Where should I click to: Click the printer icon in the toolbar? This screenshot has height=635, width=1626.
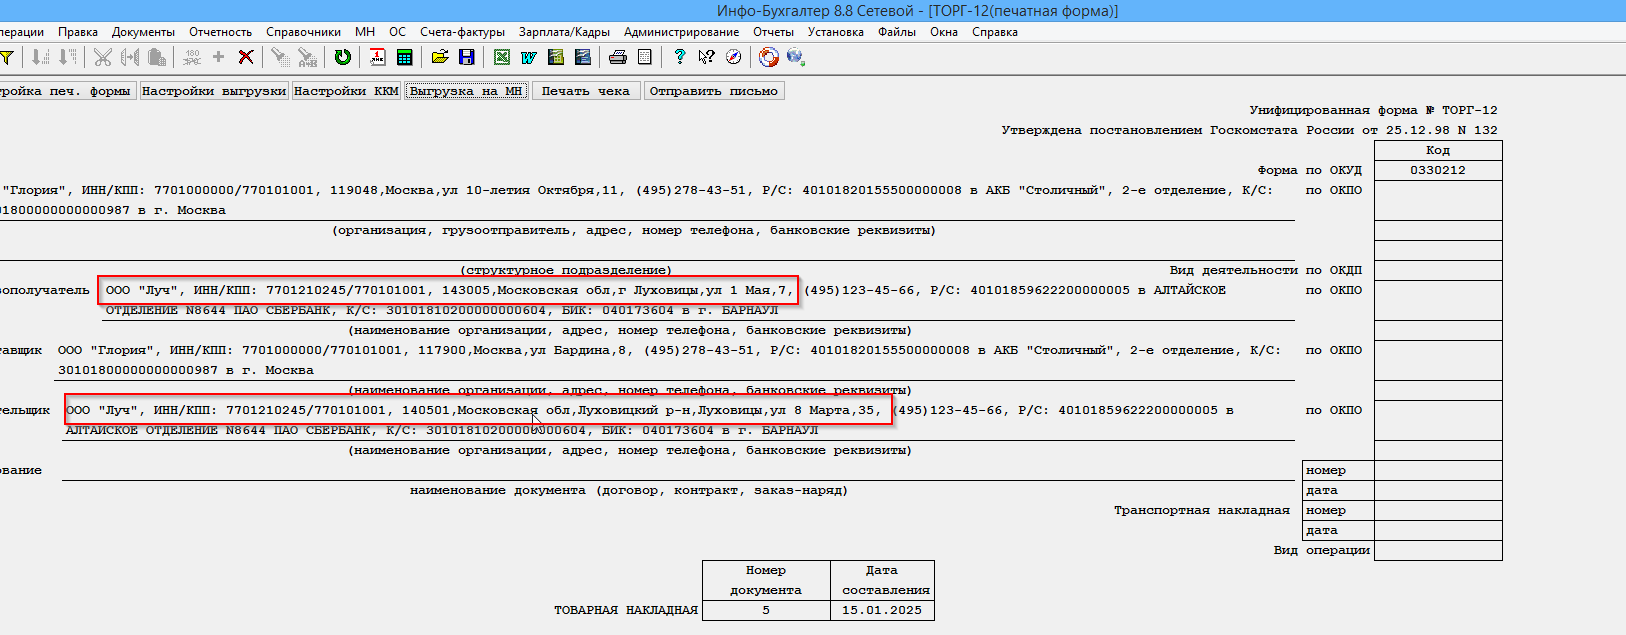click(618, 57)
